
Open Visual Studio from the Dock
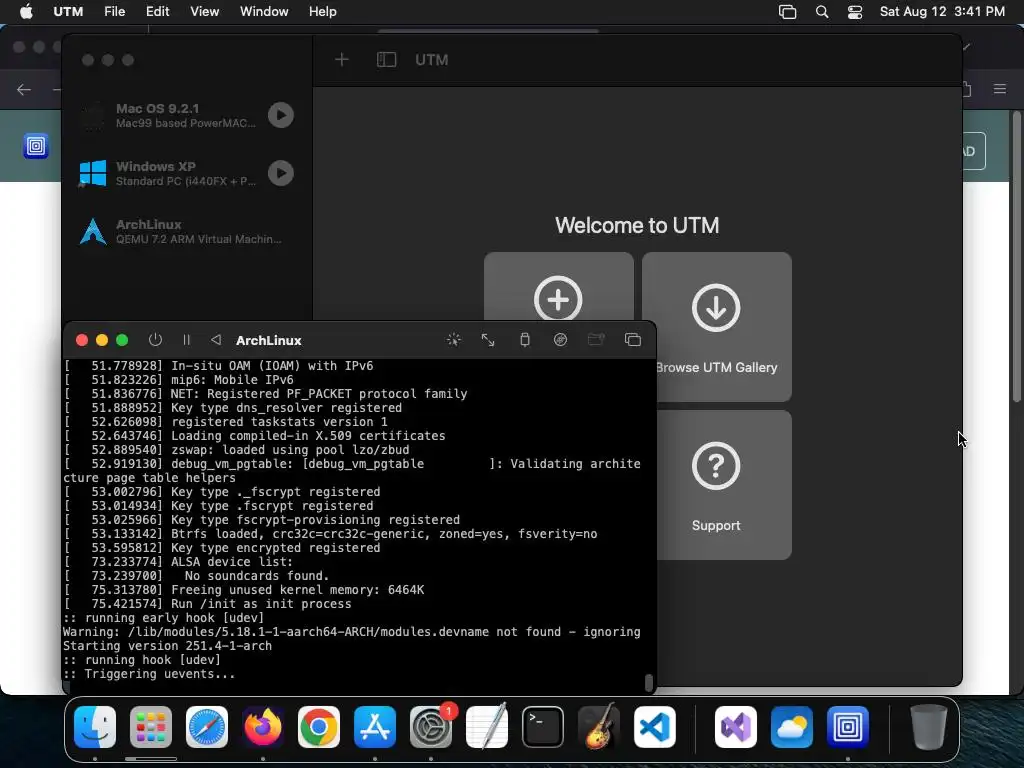(x=736, y=727)
